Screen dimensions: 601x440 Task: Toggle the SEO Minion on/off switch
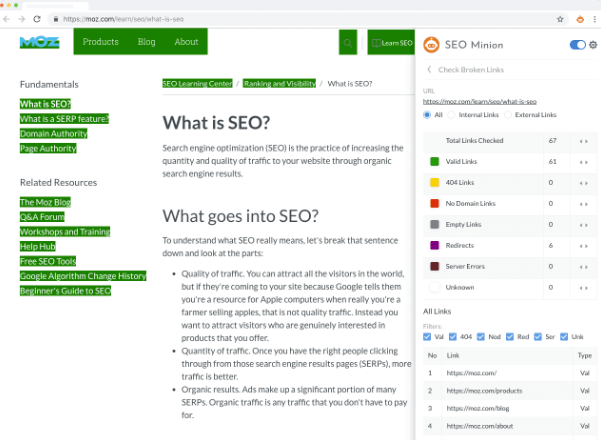coord(578,45)
